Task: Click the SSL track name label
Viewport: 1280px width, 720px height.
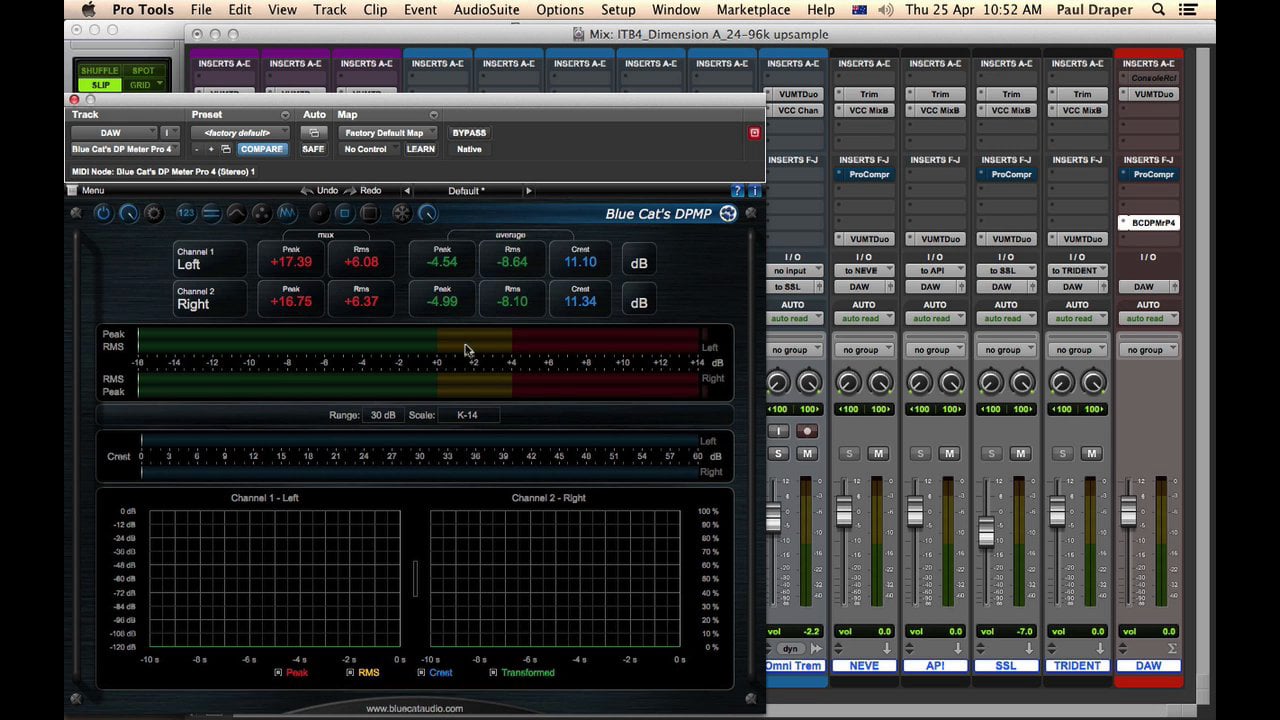Action: click(1006, 666)
